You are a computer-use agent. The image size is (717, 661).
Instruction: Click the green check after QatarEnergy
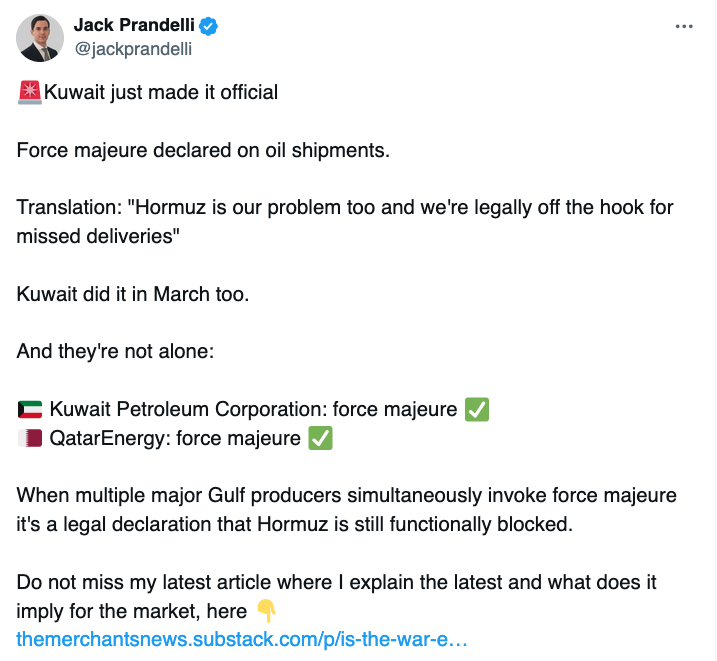[320, 438]
